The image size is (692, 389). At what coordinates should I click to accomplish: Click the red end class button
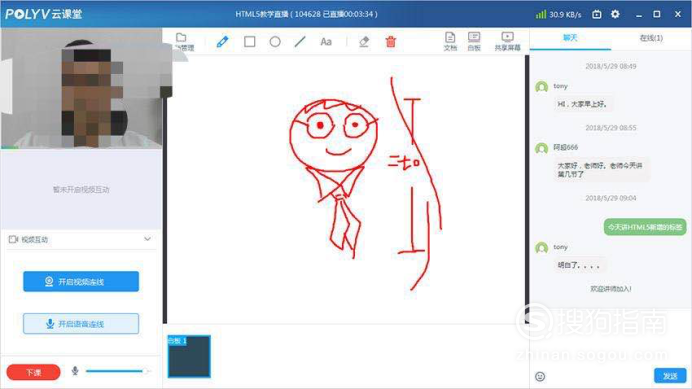pos(34,372)
